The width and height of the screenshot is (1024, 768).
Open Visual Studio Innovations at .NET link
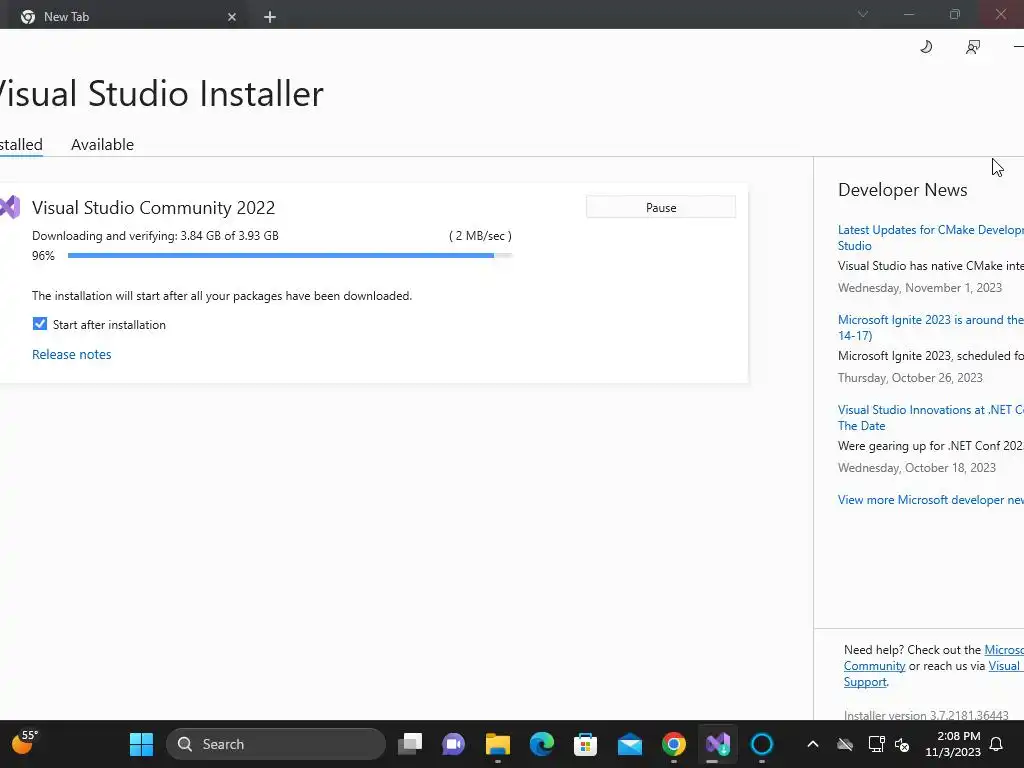[931, 418]
